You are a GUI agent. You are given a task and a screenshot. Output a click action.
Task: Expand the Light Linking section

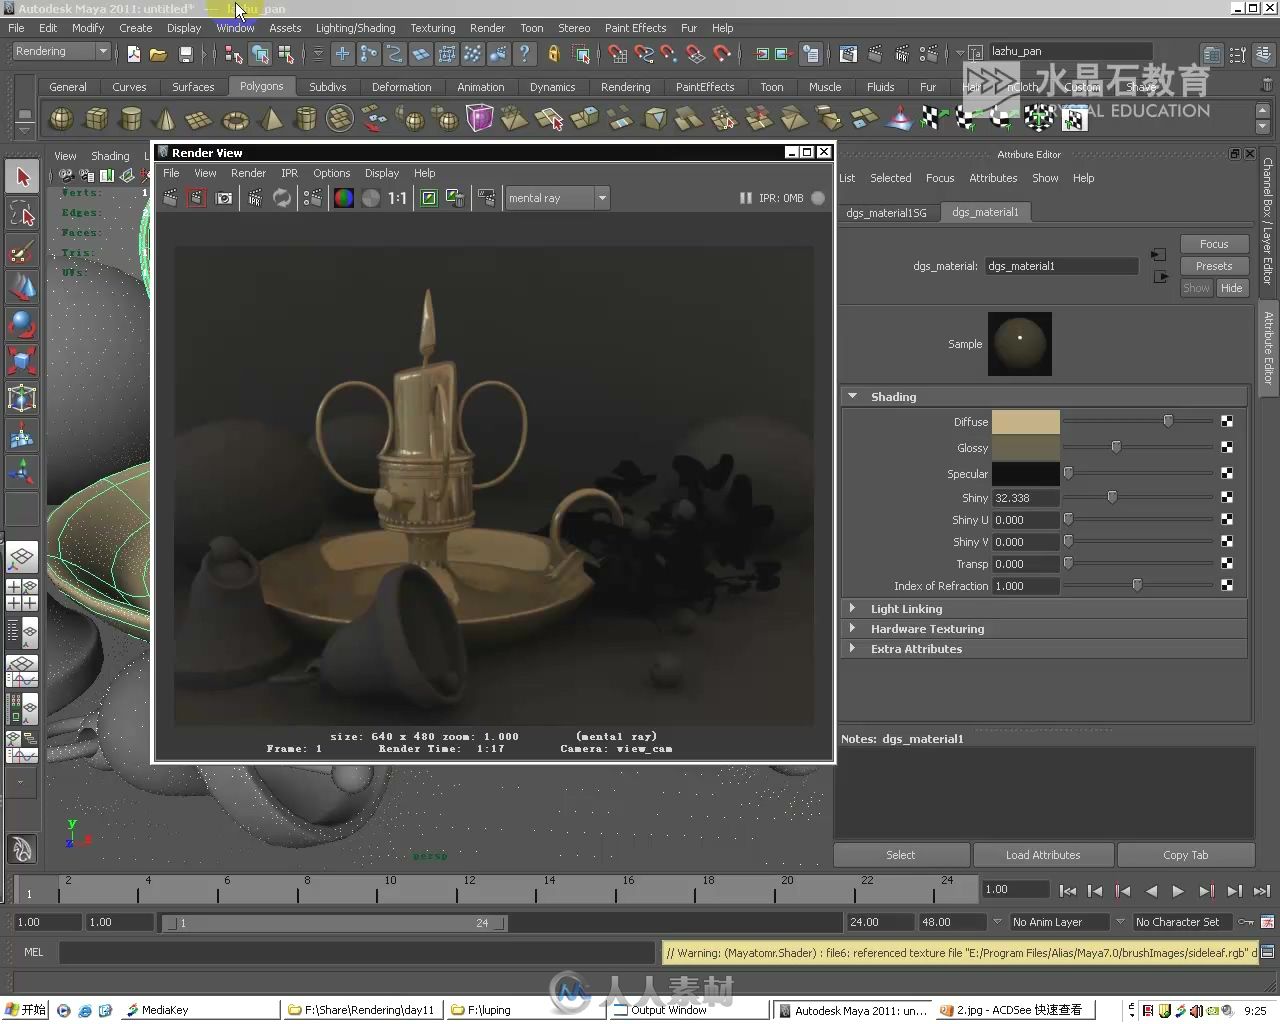(853, 608)
